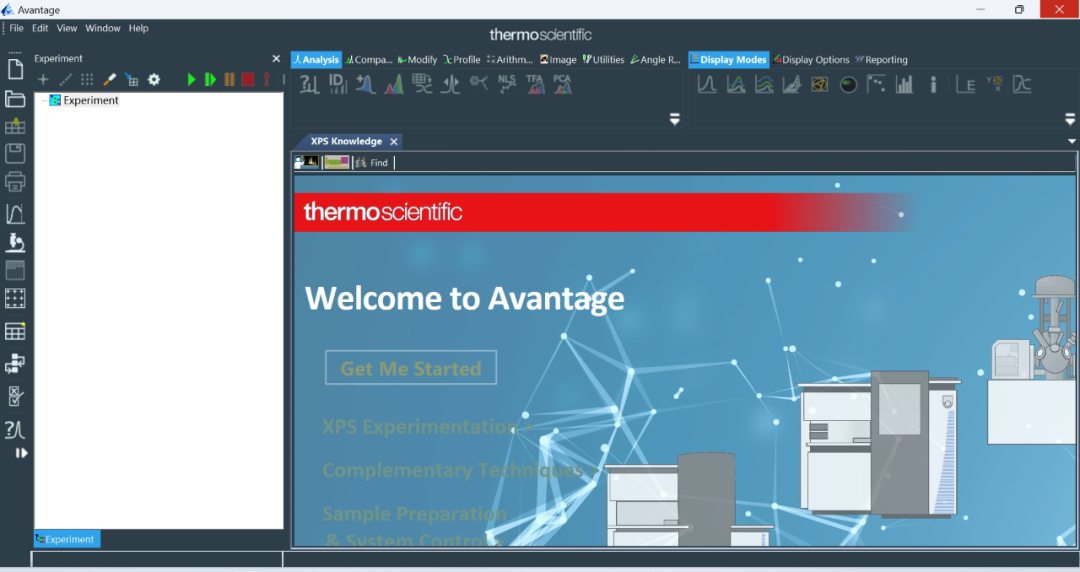Click the information 'i' icon
The image size is (1080, 572).
pos(933,84)
